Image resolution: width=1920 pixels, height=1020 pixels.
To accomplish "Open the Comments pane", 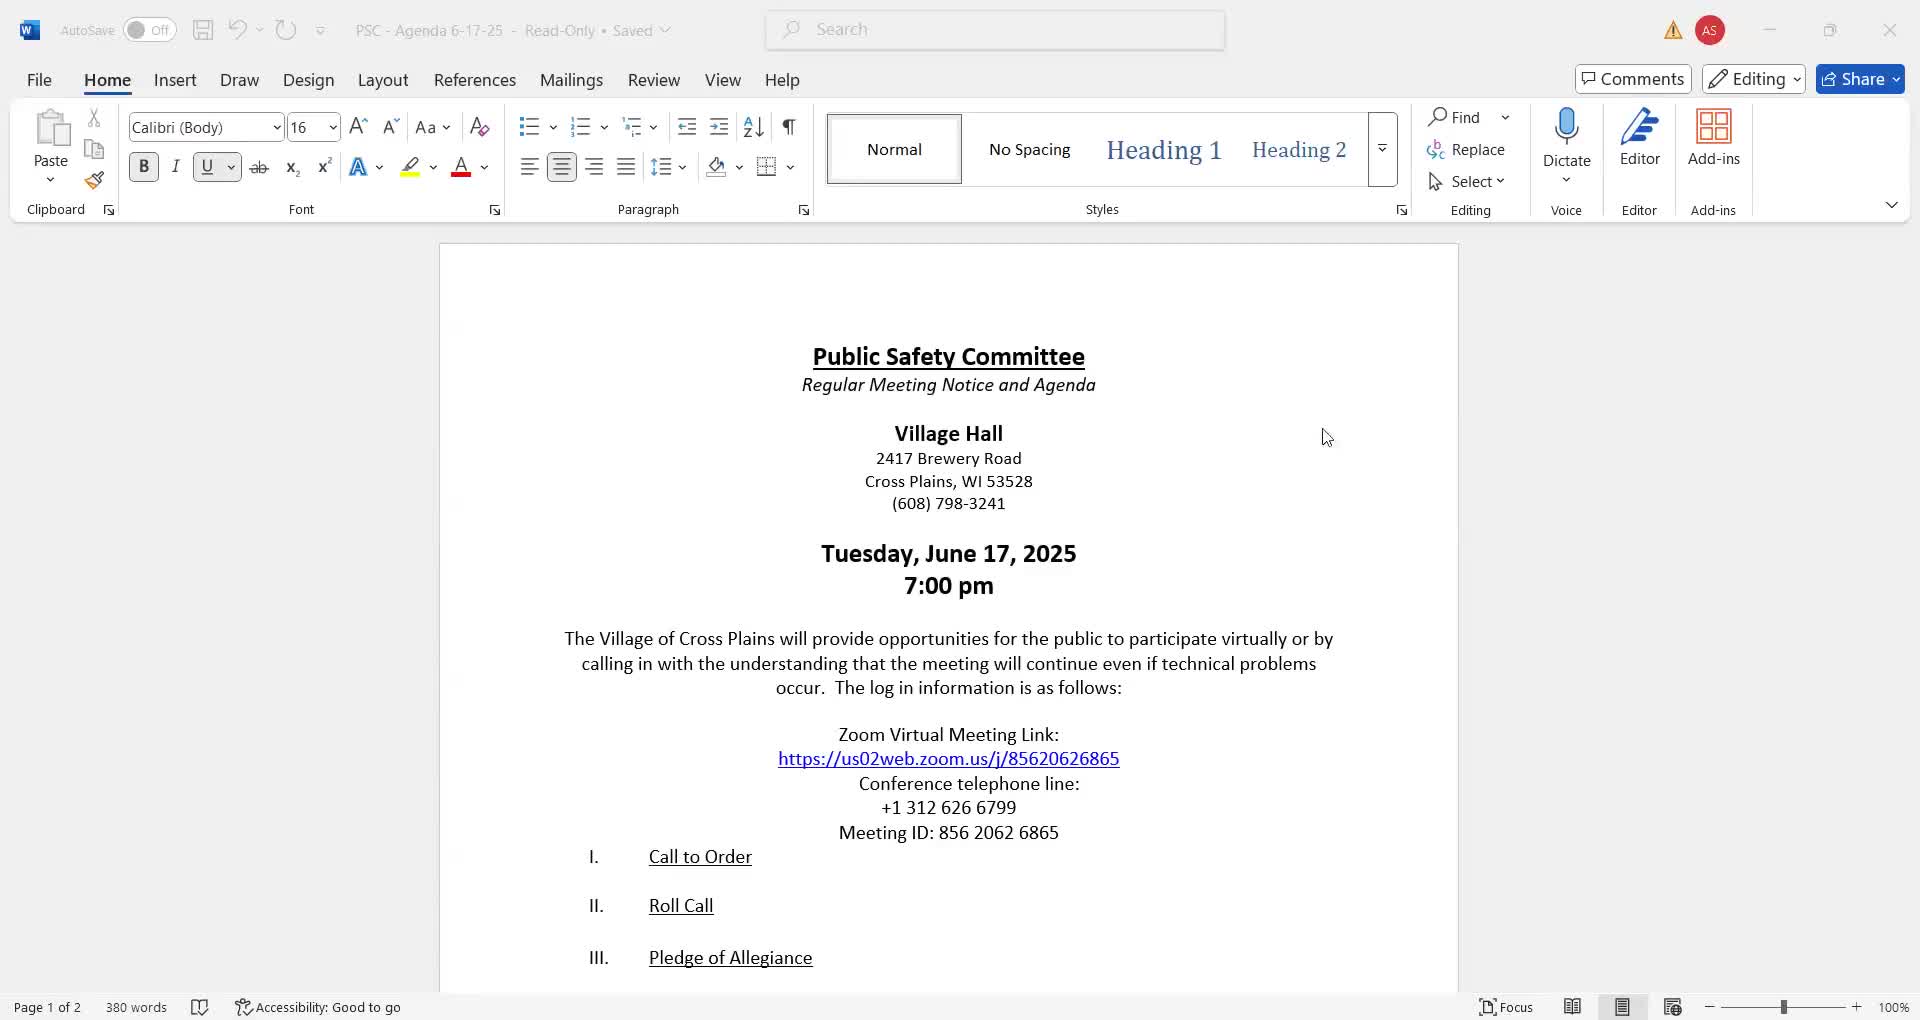I will pos(1633,79).
